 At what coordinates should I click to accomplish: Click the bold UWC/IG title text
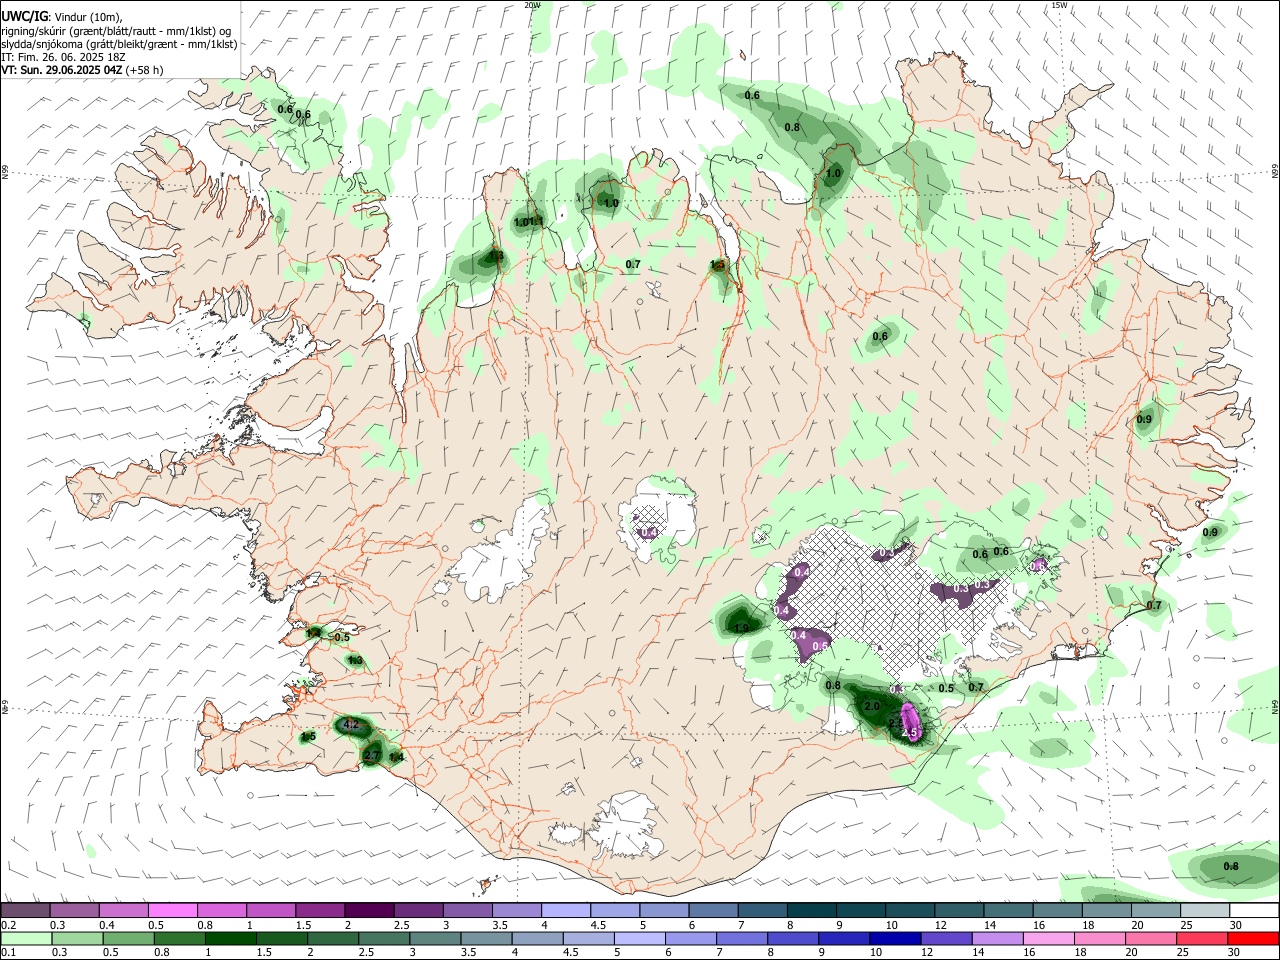click(24, 17)
